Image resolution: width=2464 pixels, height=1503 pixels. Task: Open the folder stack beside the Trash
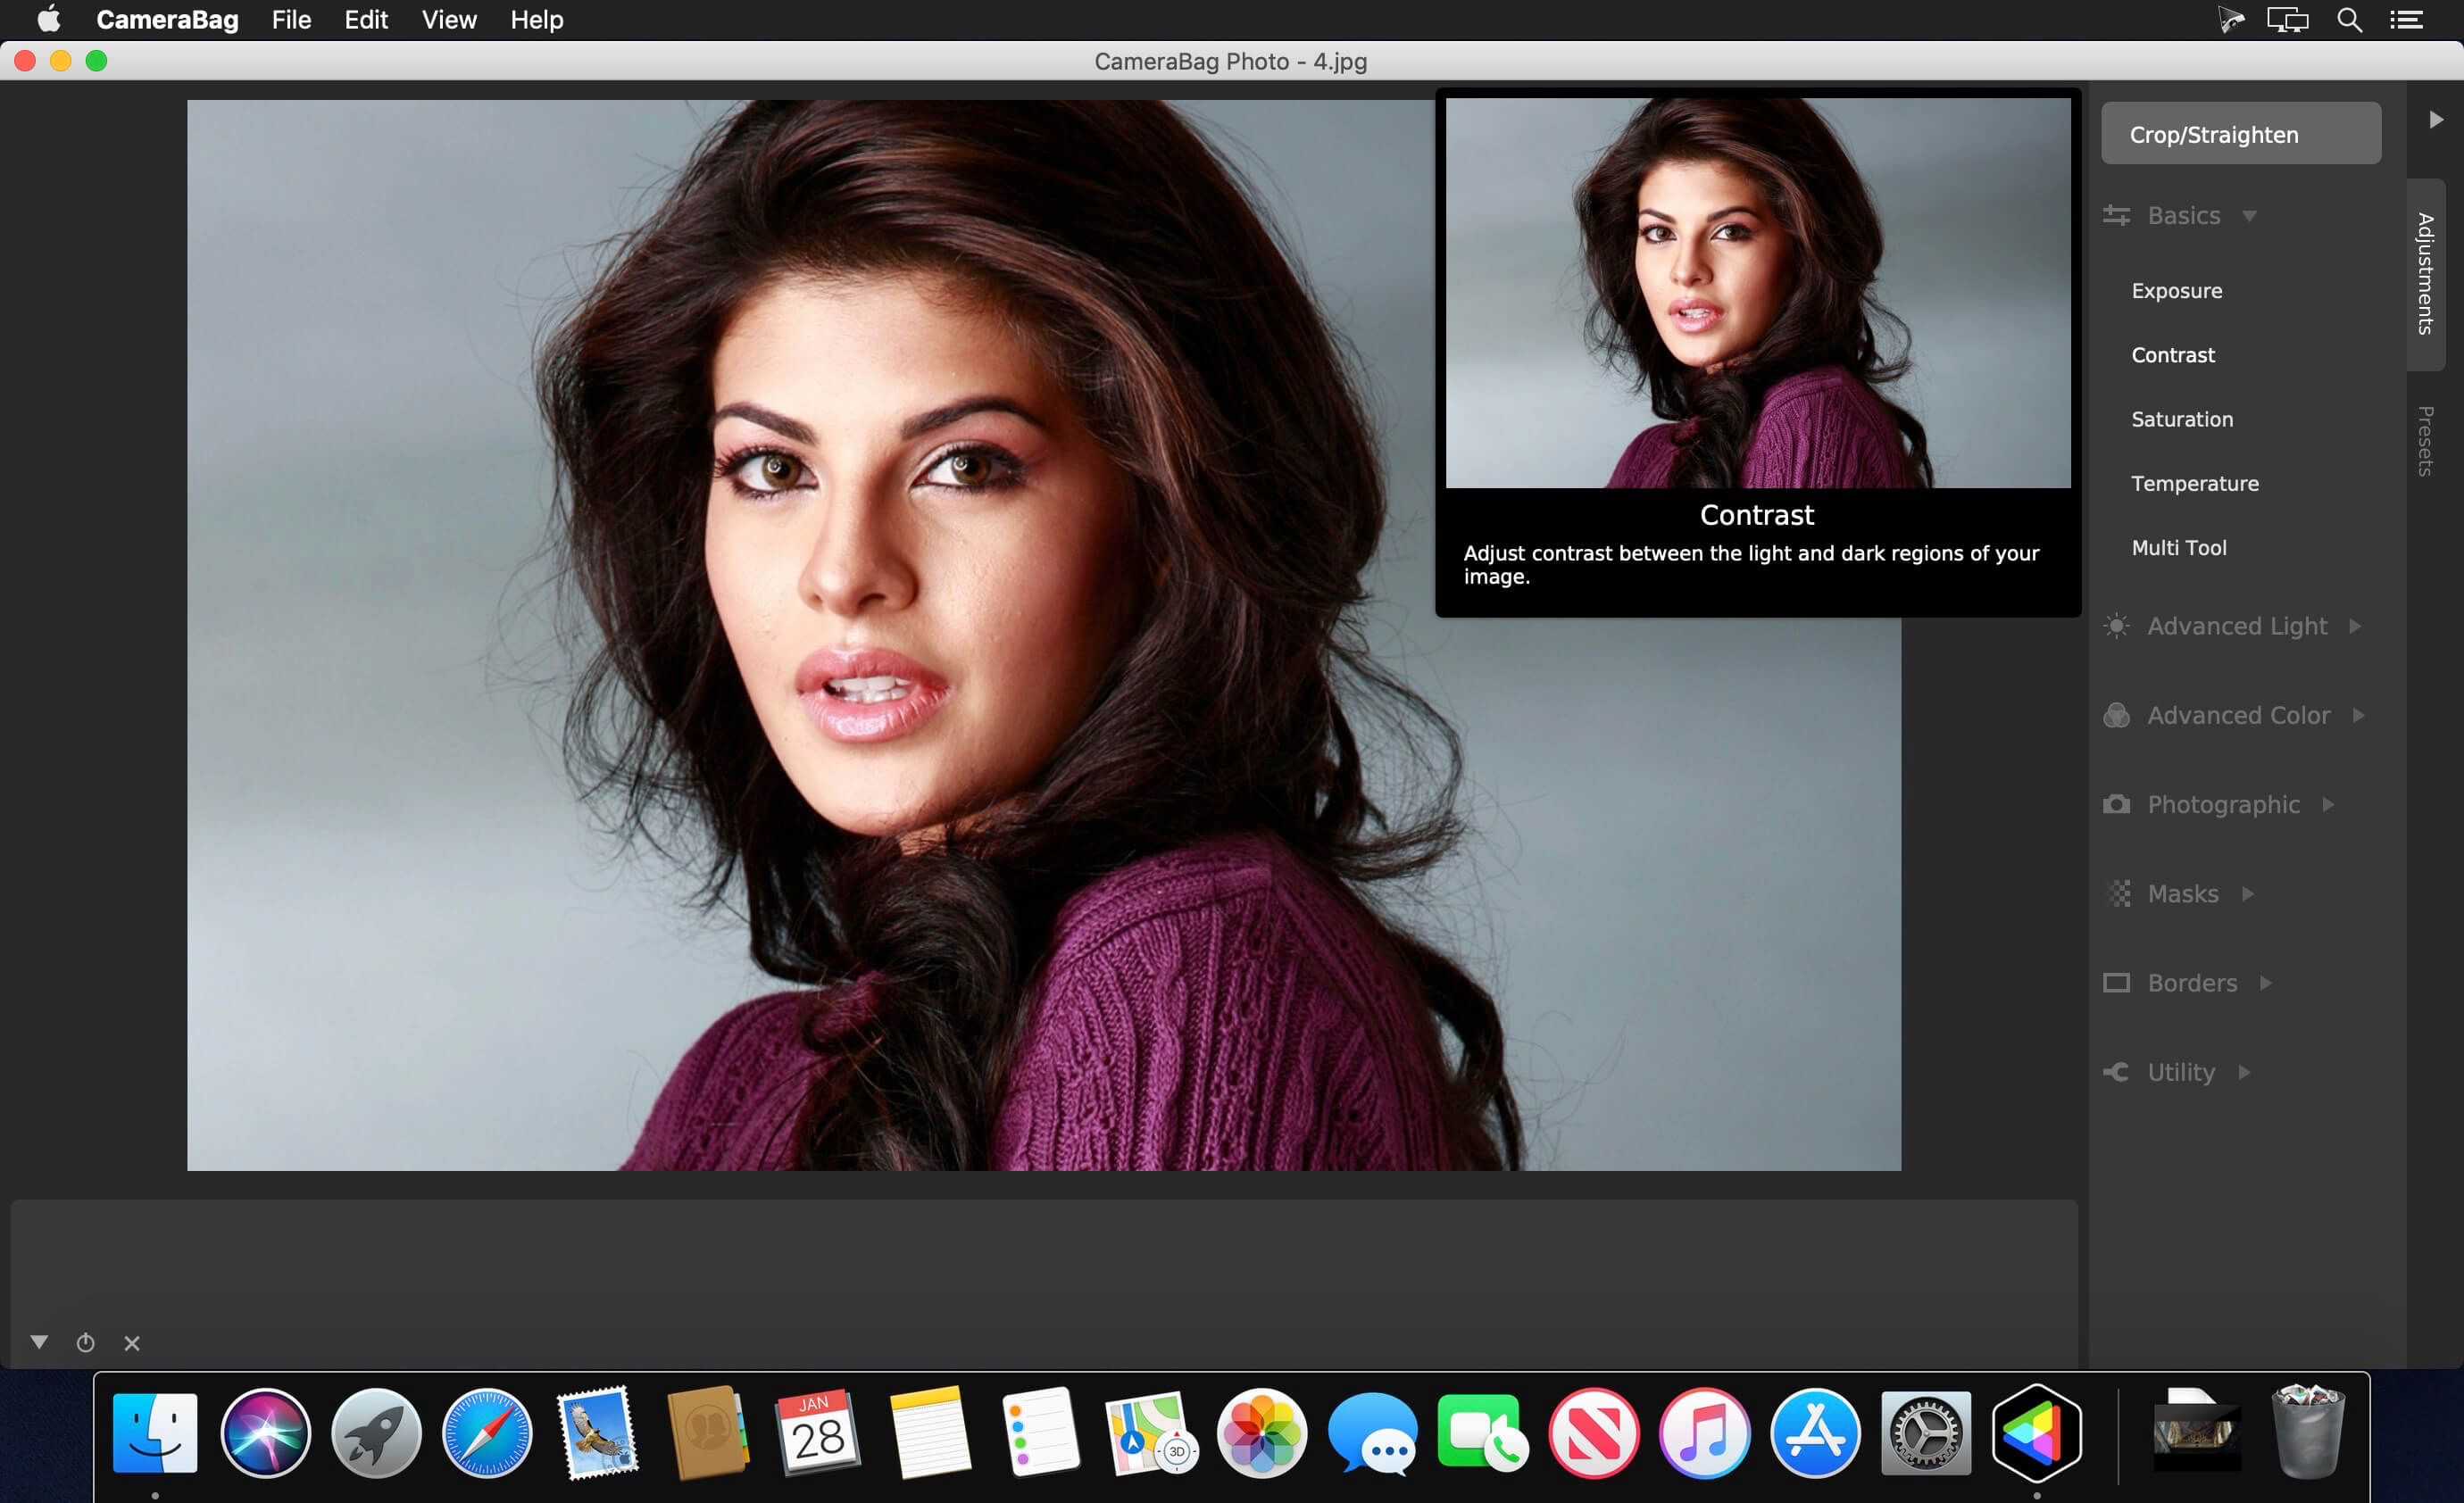pyautogui.click(x=2196, y=1432)
